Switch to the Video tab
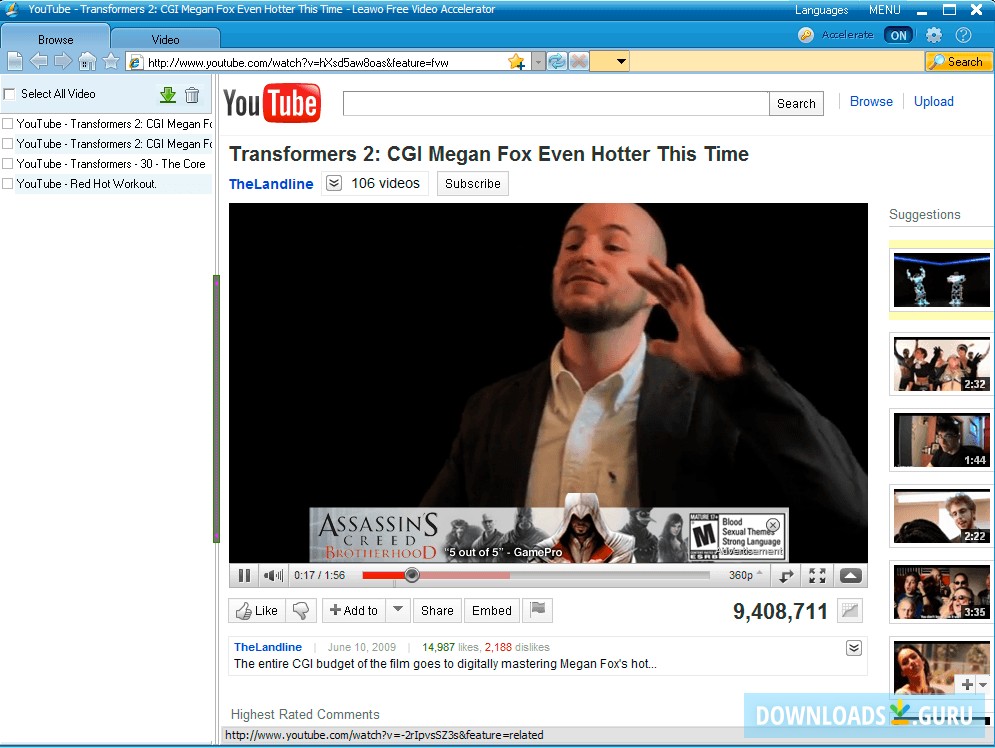 tap(166, 39)
